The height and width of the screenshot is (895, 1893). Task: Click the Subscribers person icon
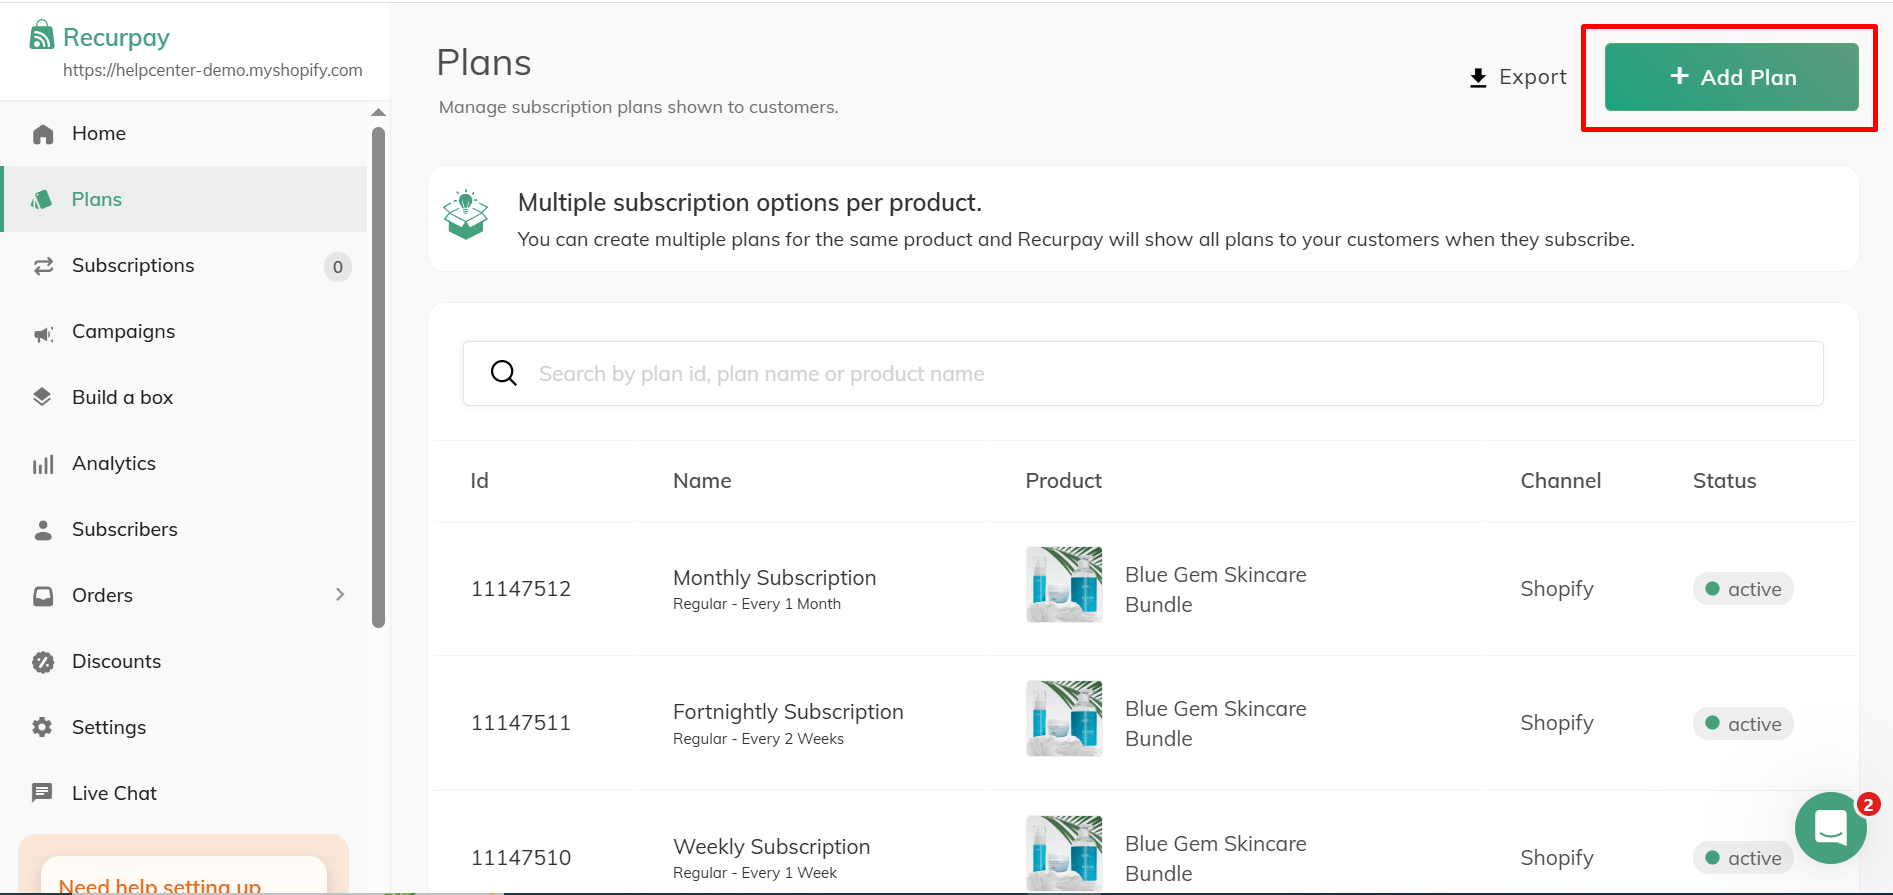coord(43,530)
